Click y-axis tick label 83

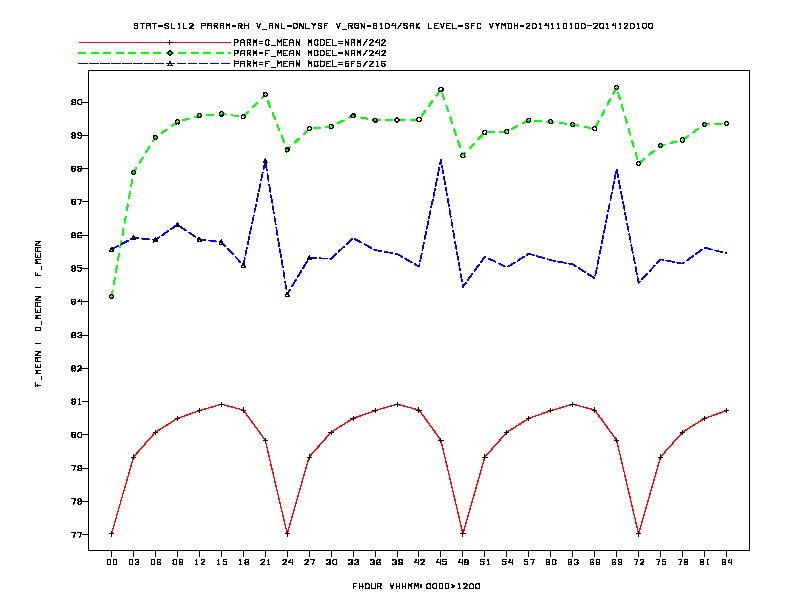[x=76, y=335]
